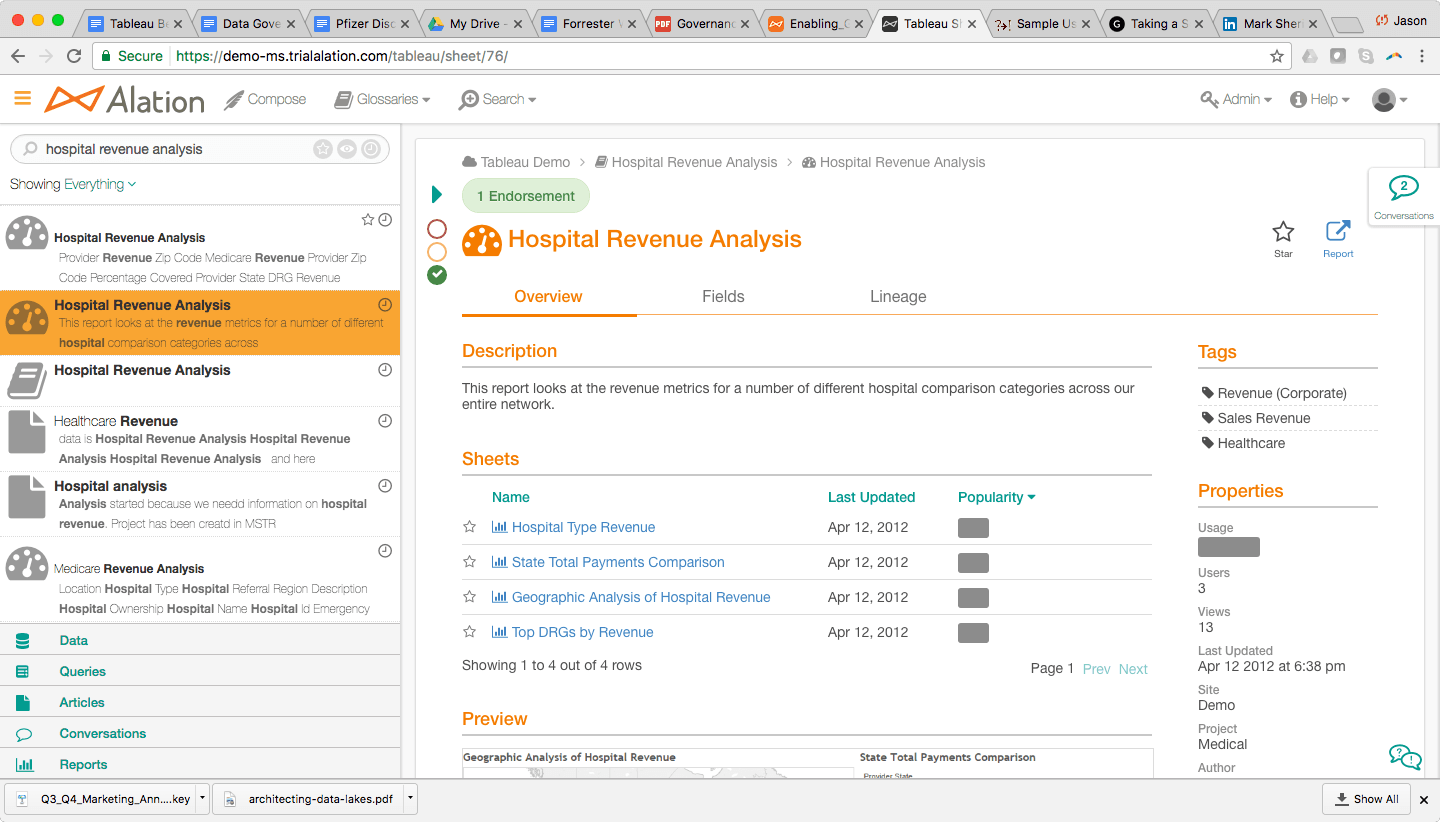Click the help chat bubble icon
1440x822 pixels.
coord(1405,757)
